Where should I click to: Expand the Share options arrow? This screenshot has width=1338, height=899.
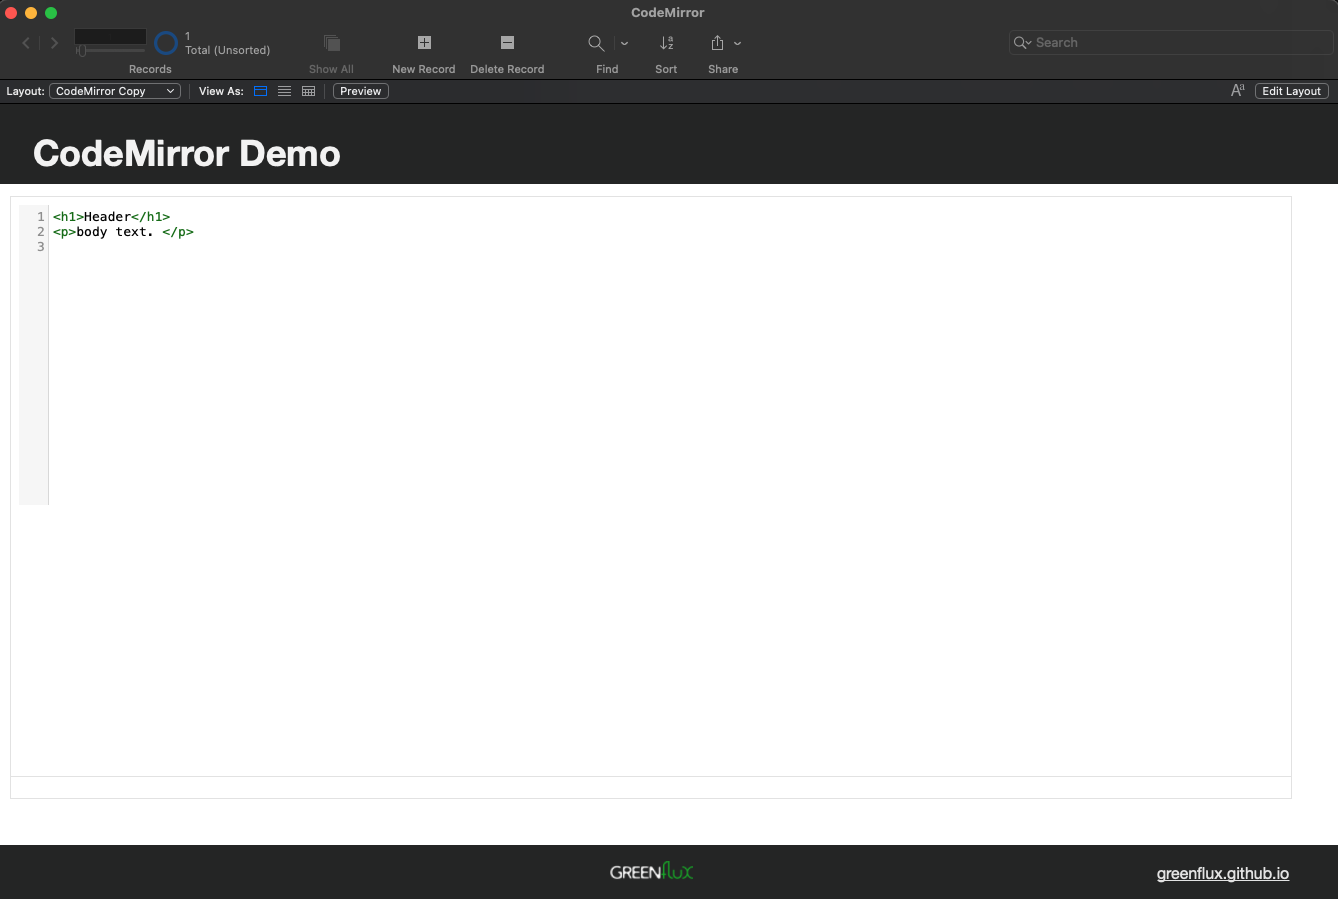(738, 43)
